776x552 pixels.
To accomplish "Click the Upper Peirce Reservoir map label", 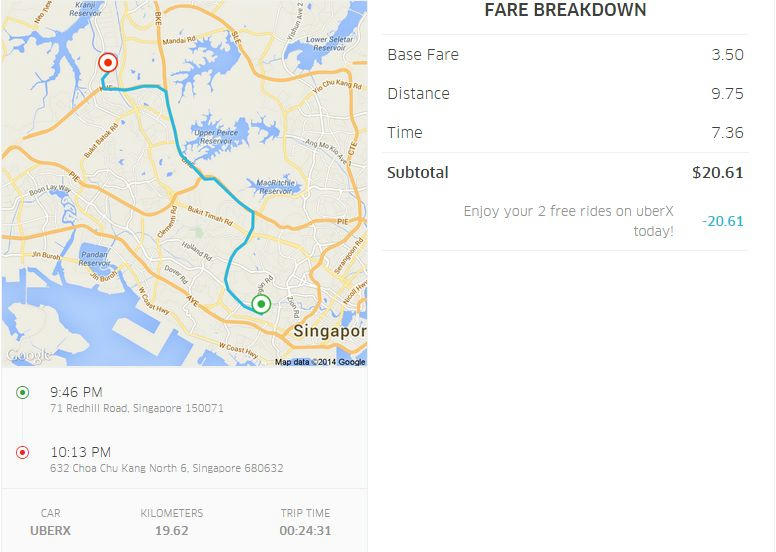I will (216, 137).
